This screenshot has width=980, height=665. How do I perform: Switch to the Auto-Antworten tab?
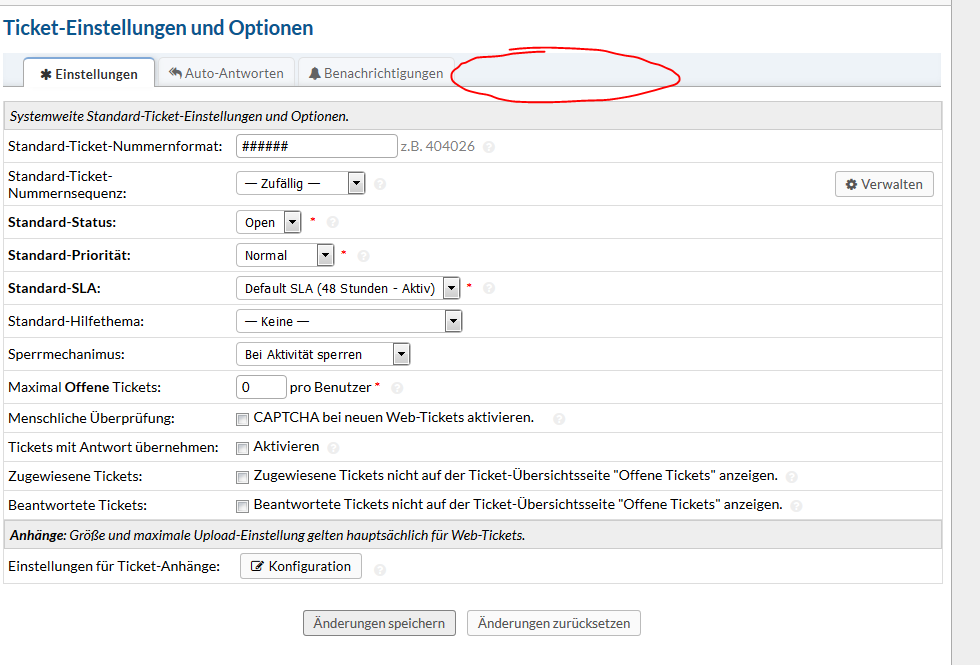pyautogui.click(x=226, y=73)
